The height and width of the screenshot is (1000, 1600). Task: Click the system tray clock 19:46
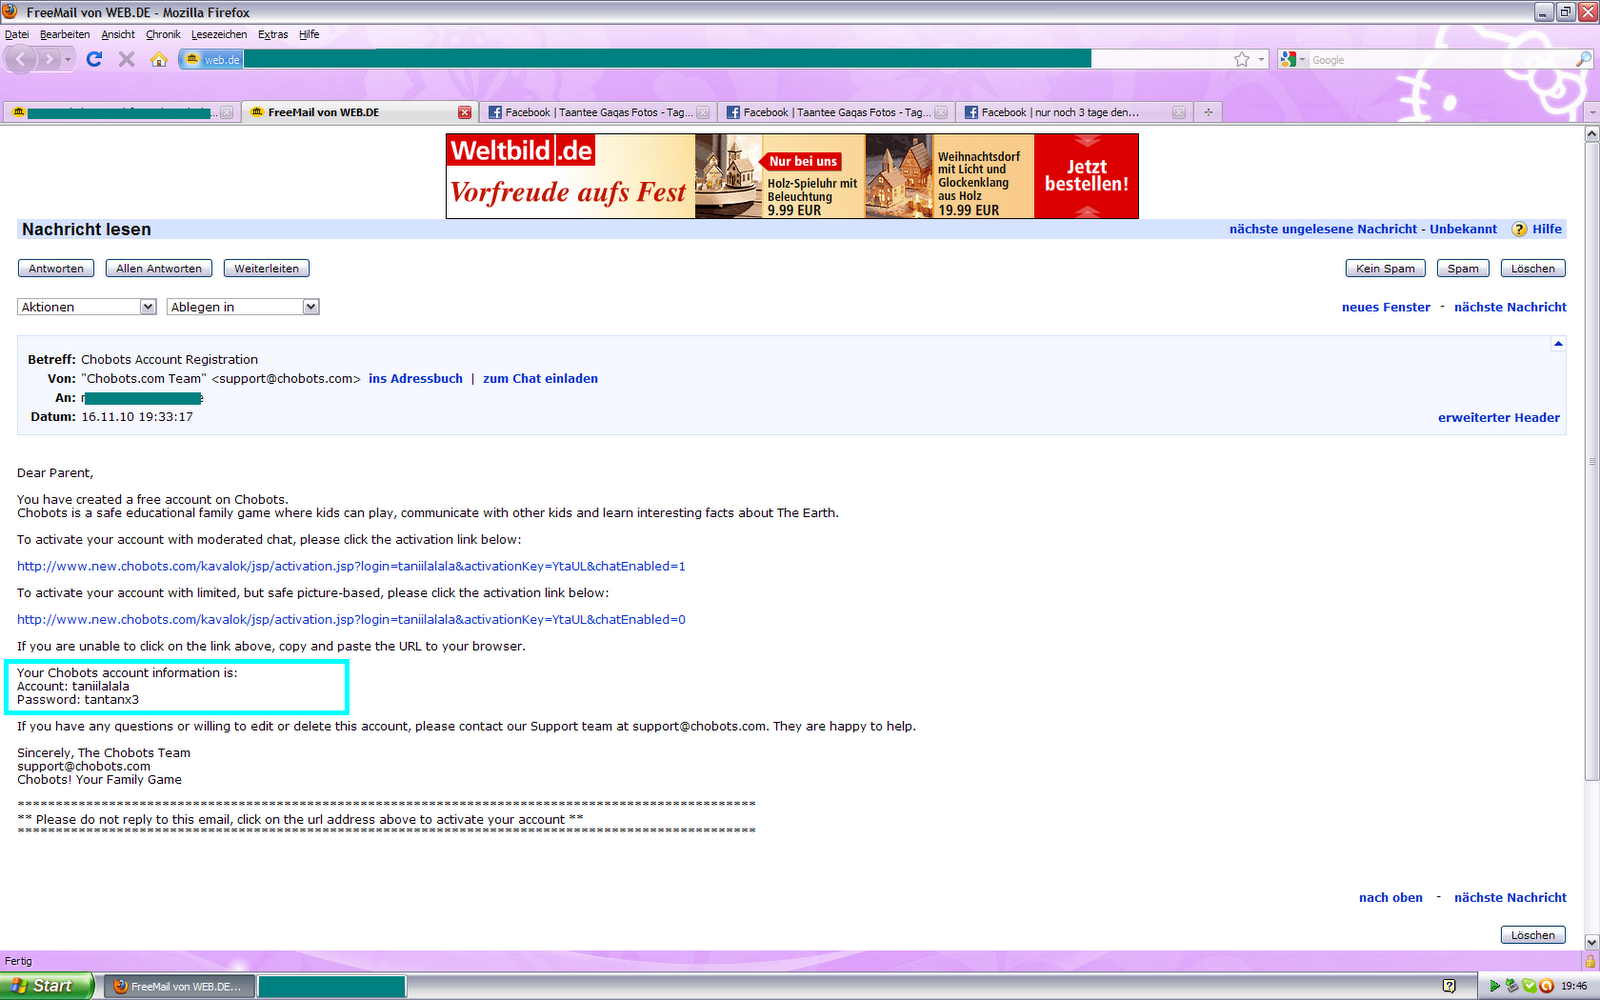tap(1574, 986)
